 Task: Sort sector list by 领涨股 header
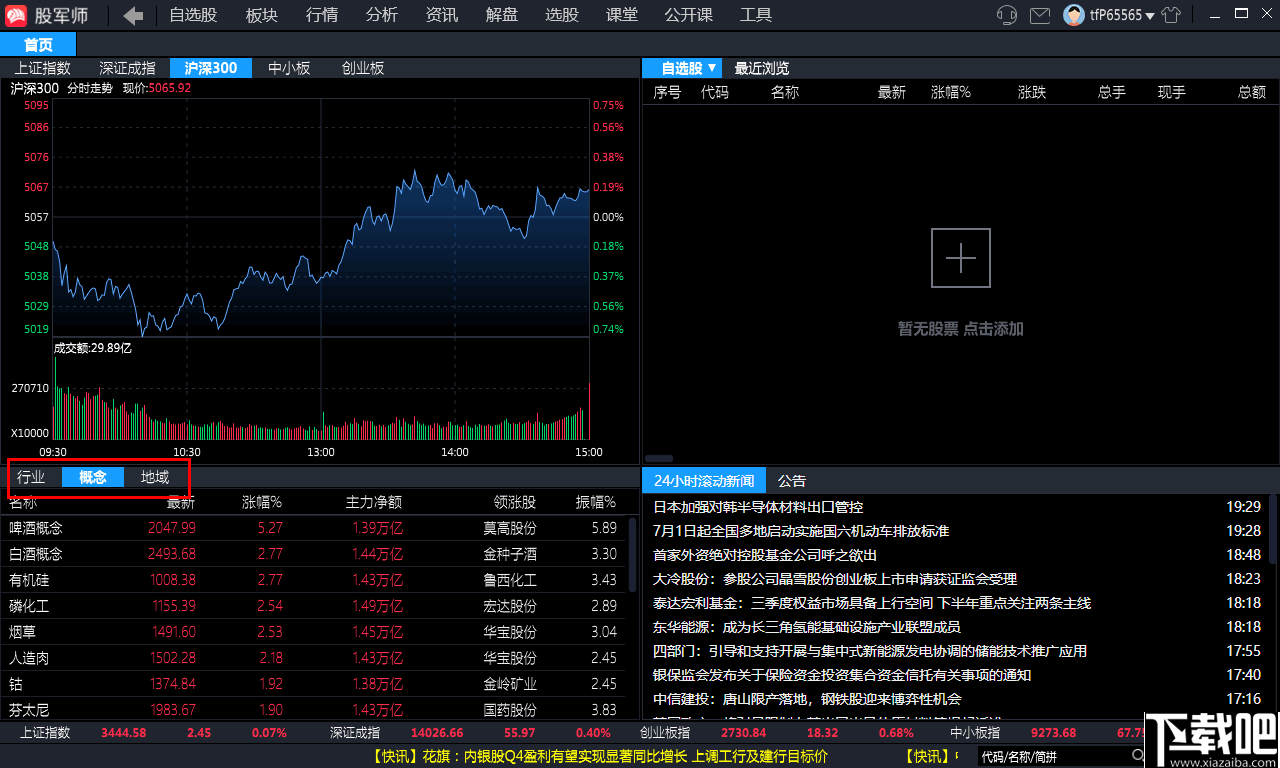[x=515, y=502]
